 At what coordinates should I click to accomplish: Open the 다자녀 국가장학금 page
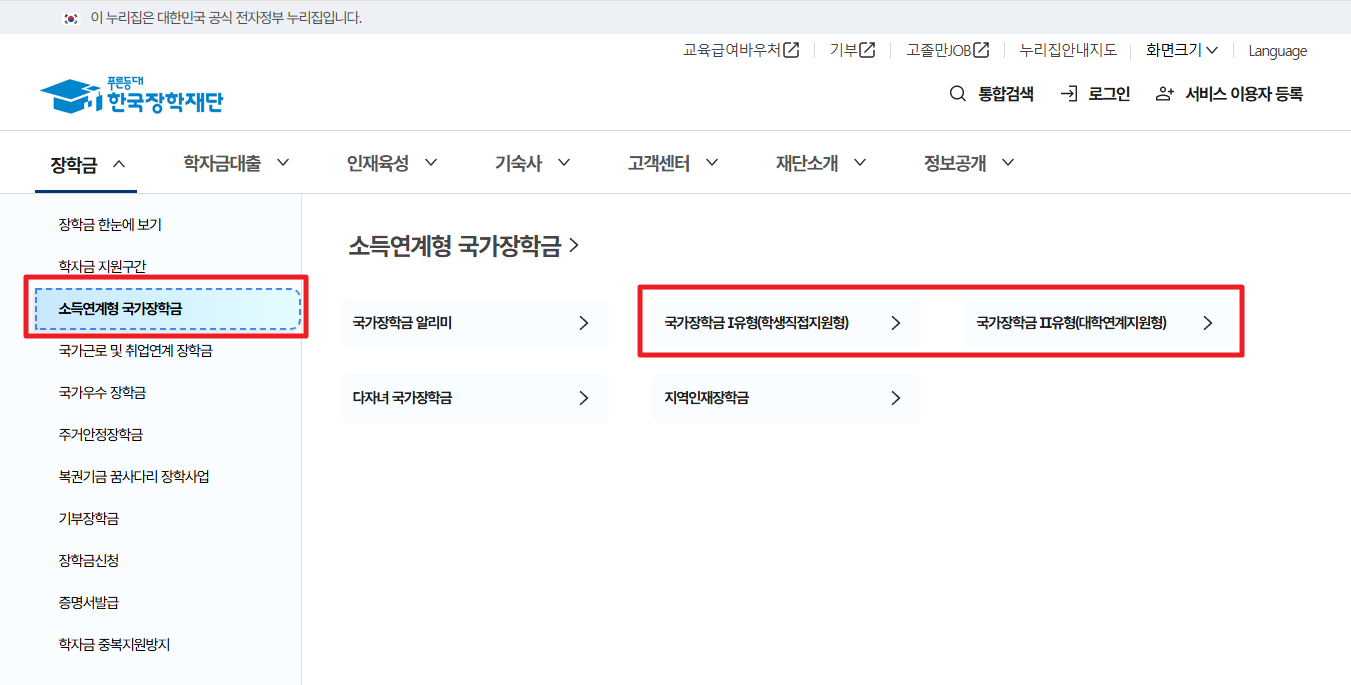coord(474,397)
